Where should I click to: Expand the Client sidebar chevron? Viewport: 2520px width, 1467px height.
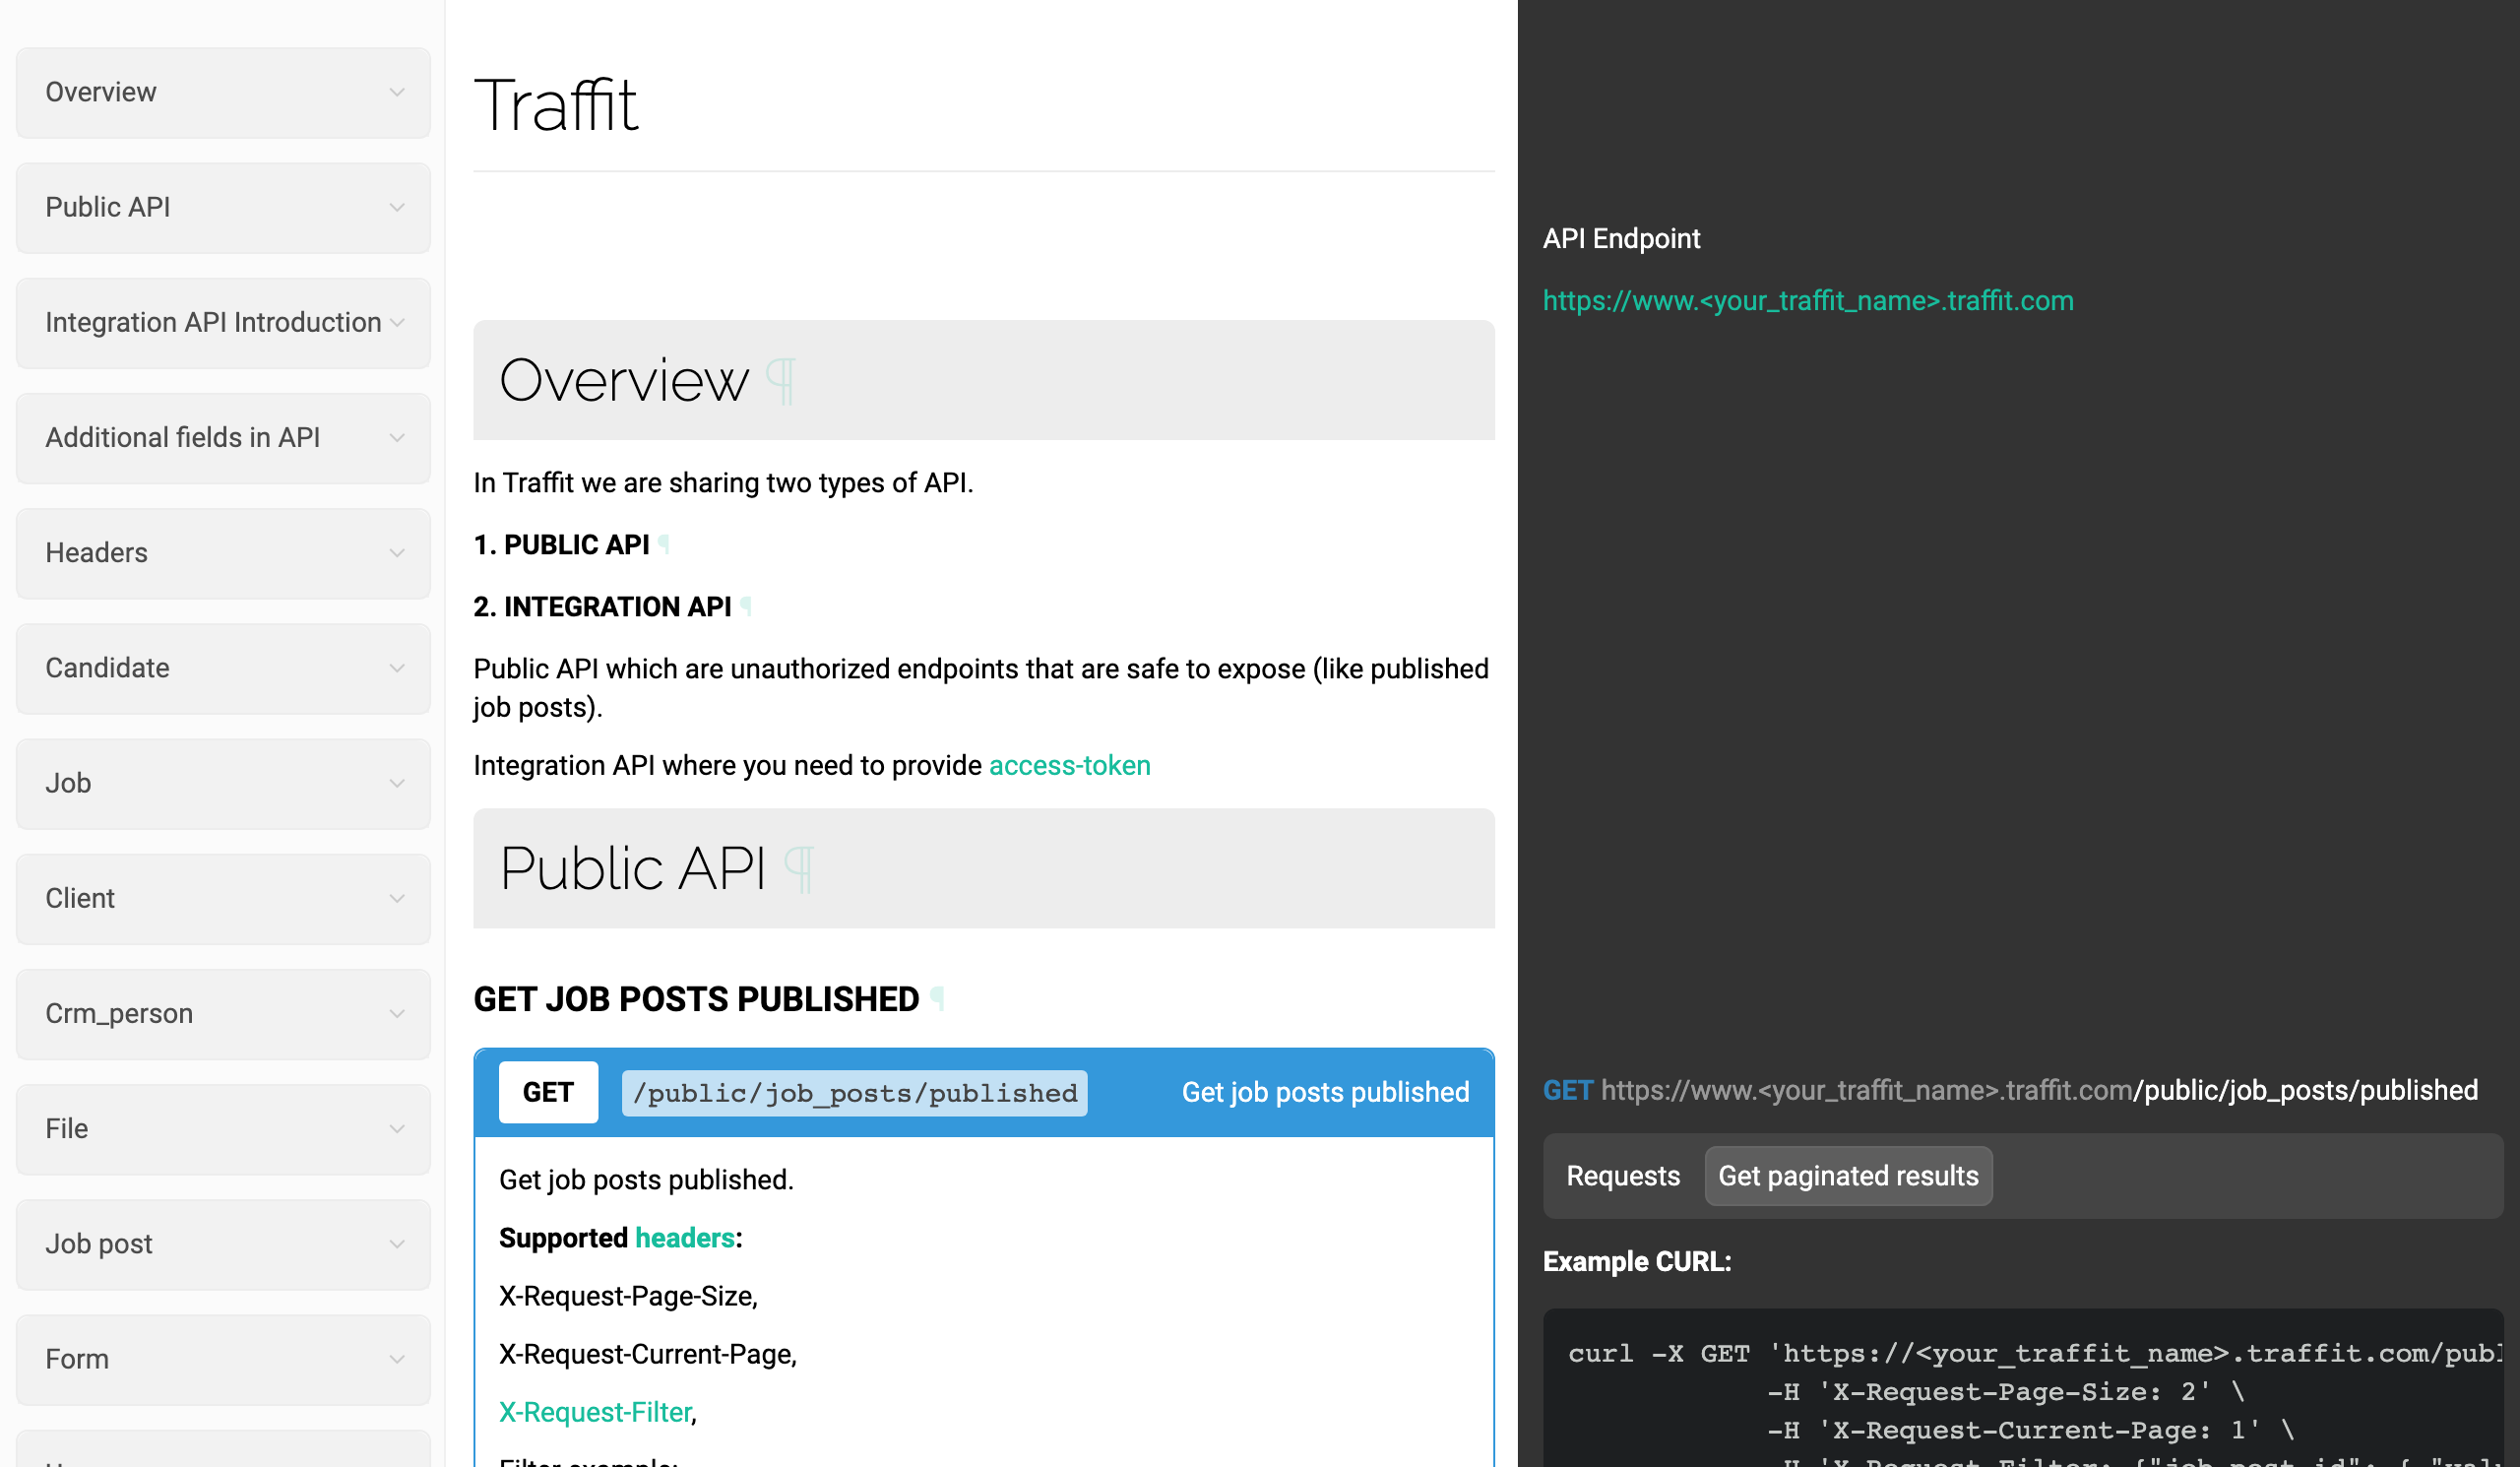click(x=397, y=898)
